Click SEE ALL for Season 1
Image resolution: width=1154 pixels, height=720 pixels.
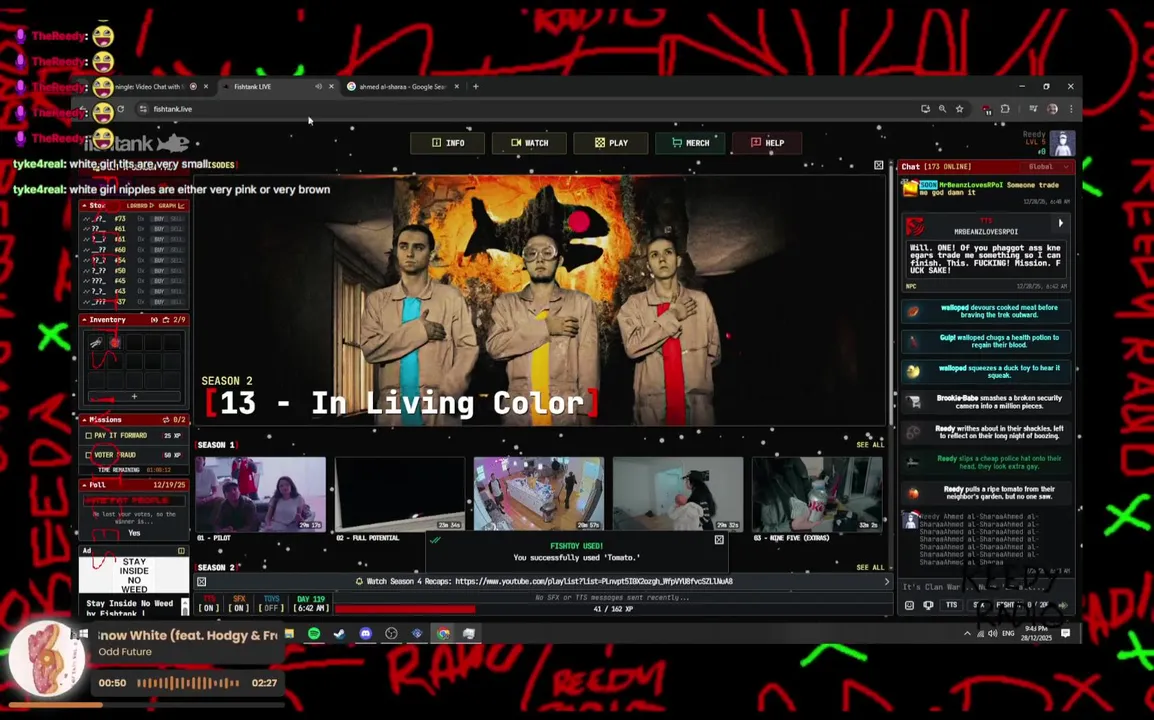pyautogui.click(x=870, y=445)
